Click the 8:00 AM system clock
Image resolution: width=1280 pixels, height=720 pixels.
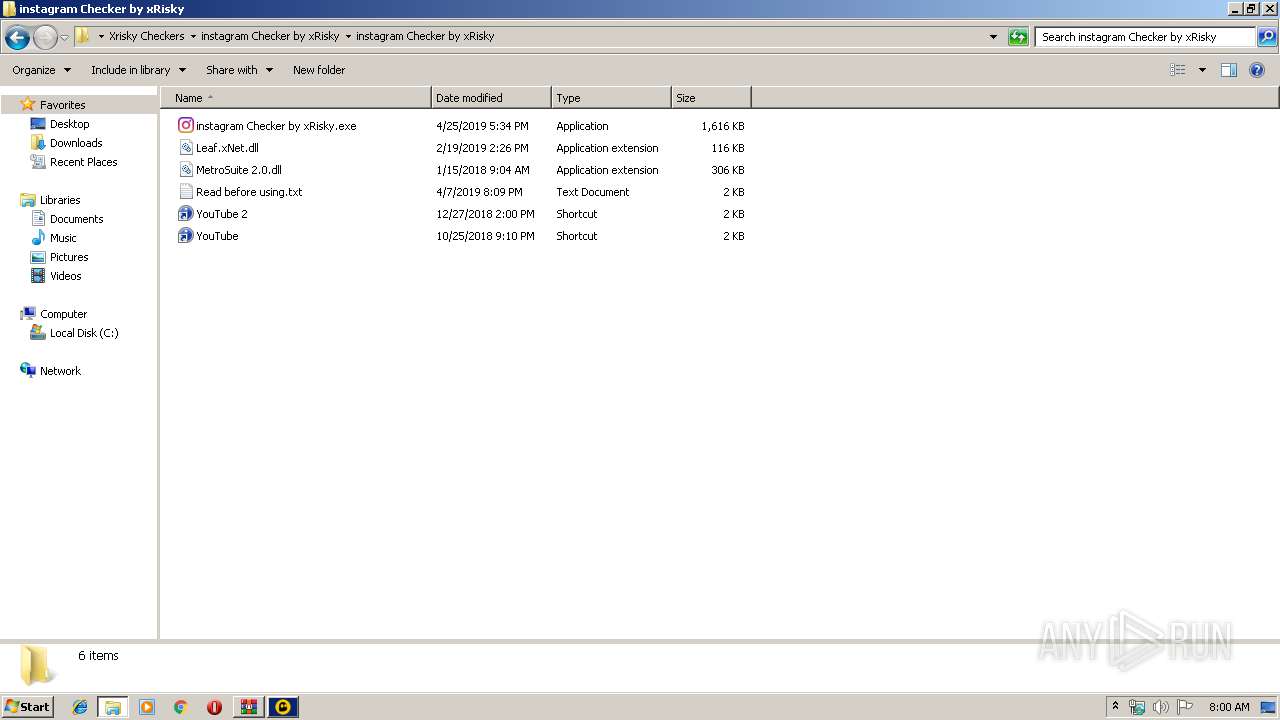pyautogui.click(x=1229, y=707)
